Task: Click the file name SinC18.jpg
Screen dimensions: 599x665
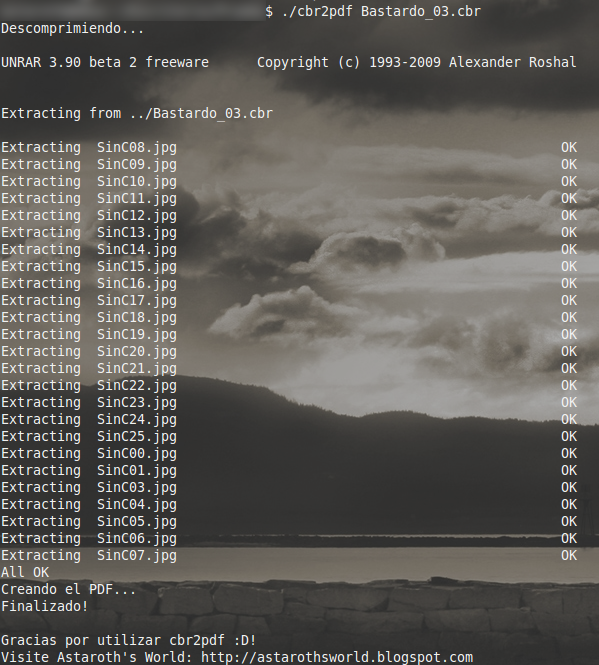Action: [x=137, y=317]
